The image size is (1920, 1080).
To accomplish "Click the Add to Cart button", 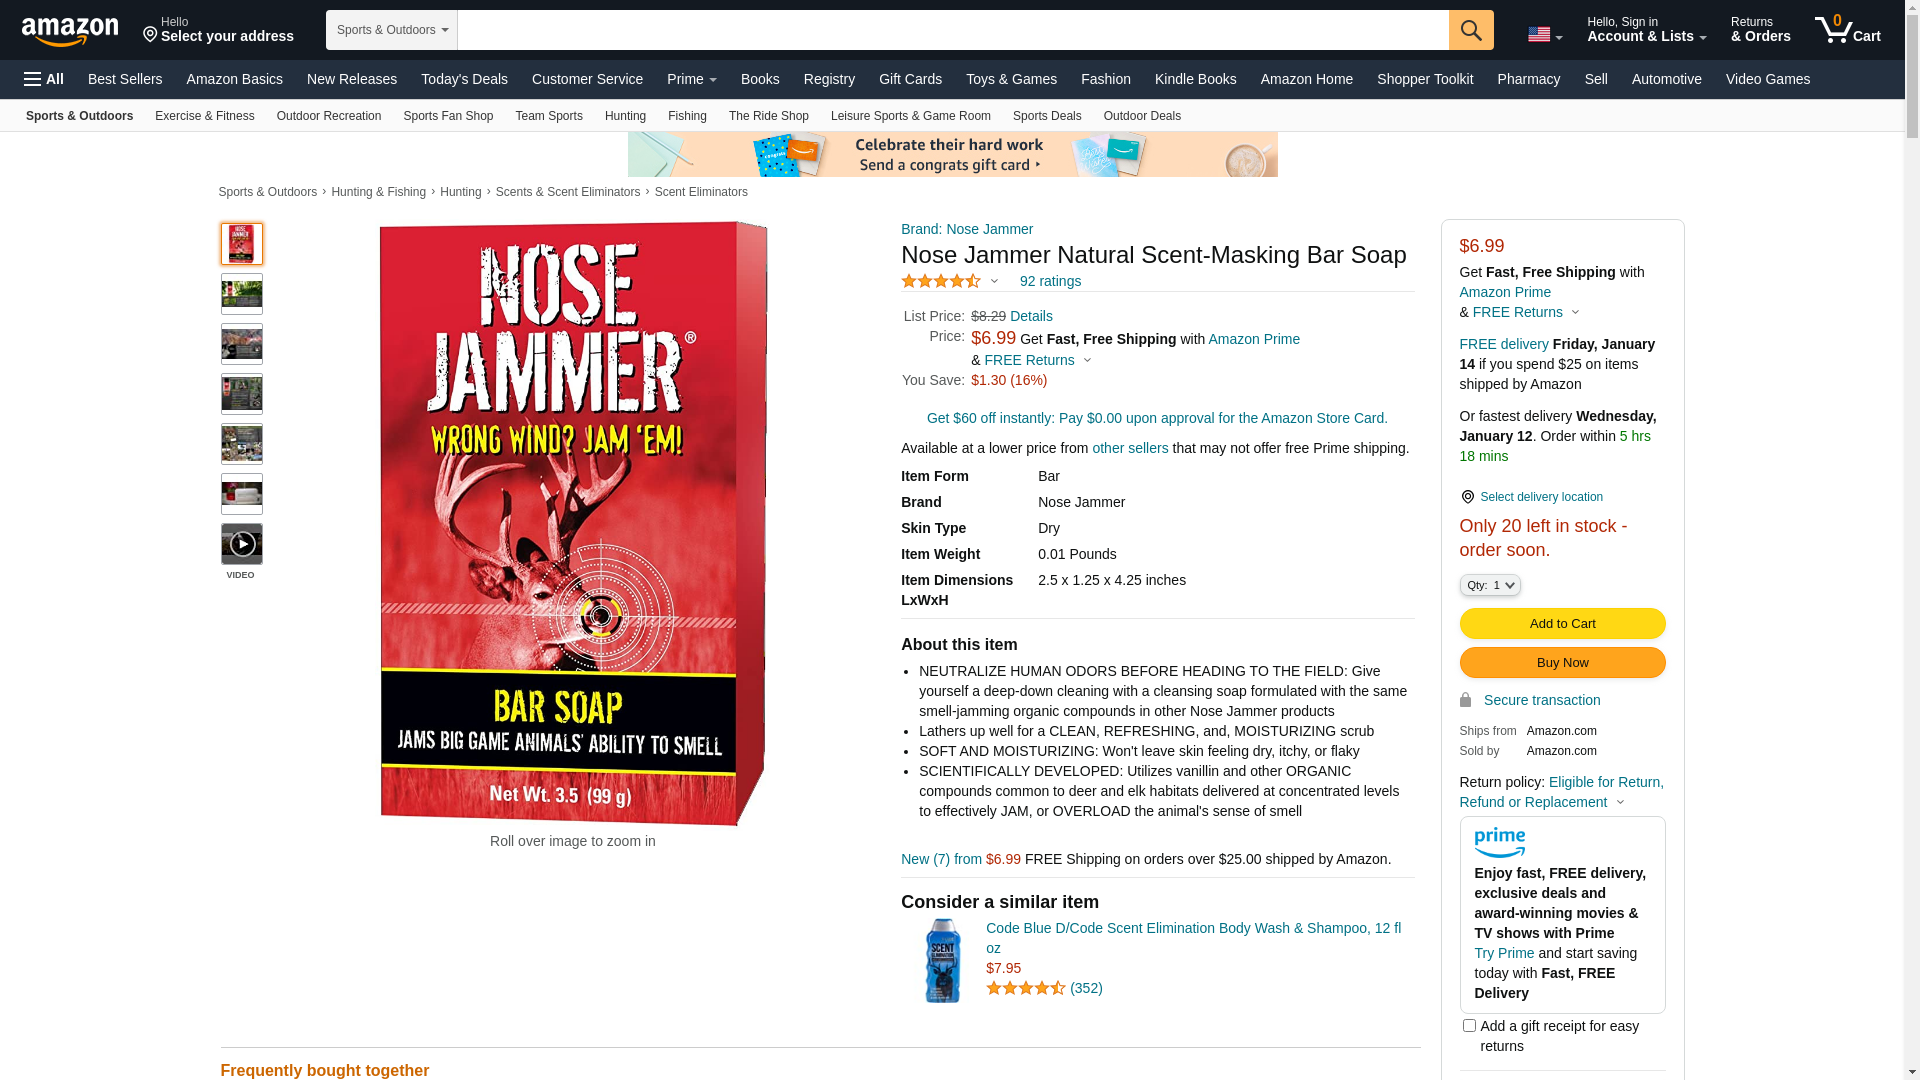I will tap(1562, 624).
